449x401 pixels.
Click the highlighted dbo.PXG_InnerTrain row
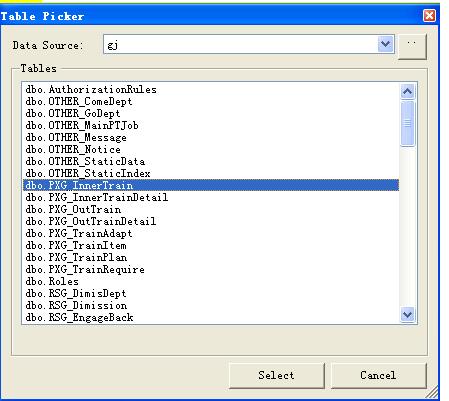point(211,185)
